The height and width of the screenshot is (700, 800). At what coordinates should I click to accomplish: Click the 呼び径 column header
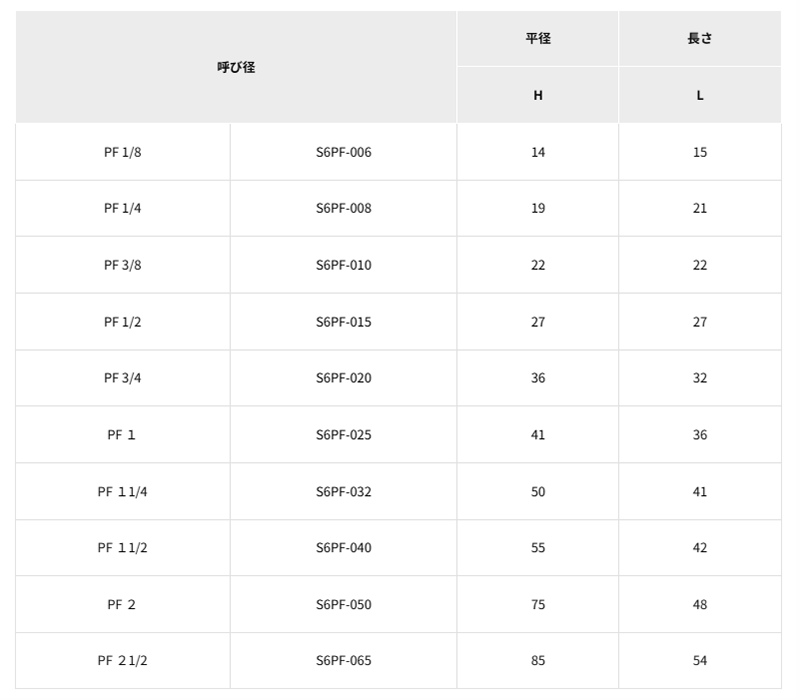click(236, 67)
